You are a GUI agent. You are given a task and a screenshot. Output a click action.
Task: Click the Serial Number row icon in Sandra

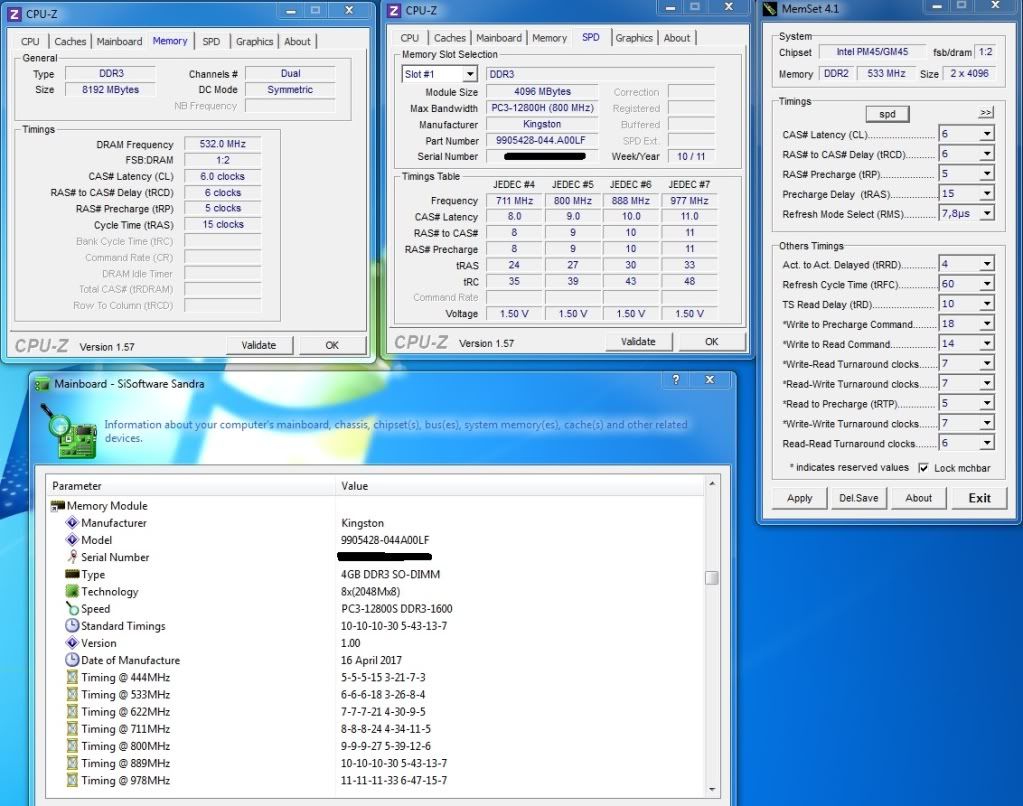pos(72,557)
